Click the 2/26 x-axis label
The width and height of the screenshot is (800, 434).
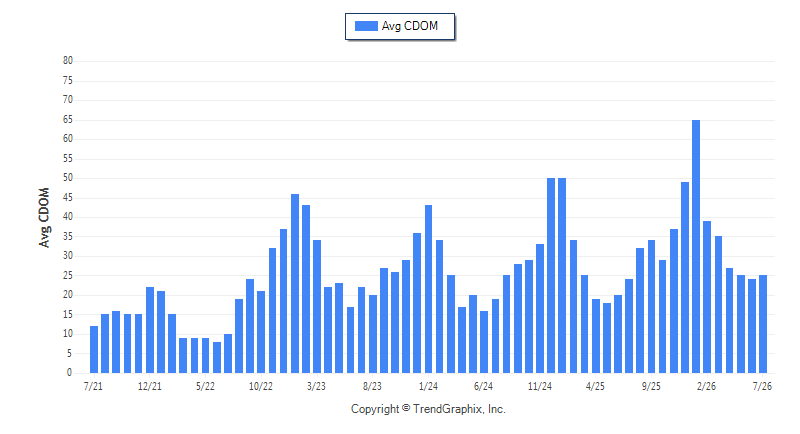(x=707, y=387)
